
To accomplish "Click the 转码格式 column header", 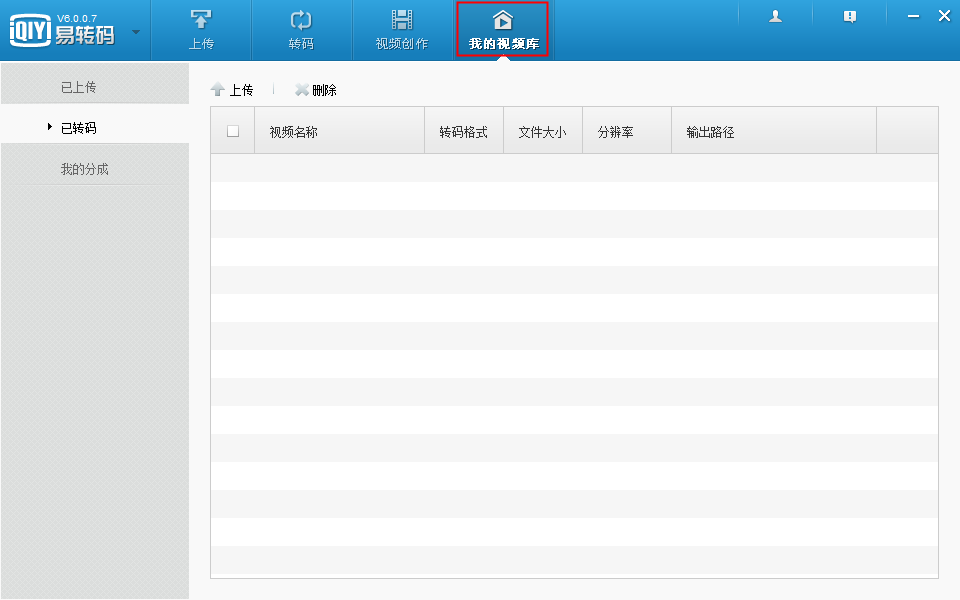I will tap(463, 132).
